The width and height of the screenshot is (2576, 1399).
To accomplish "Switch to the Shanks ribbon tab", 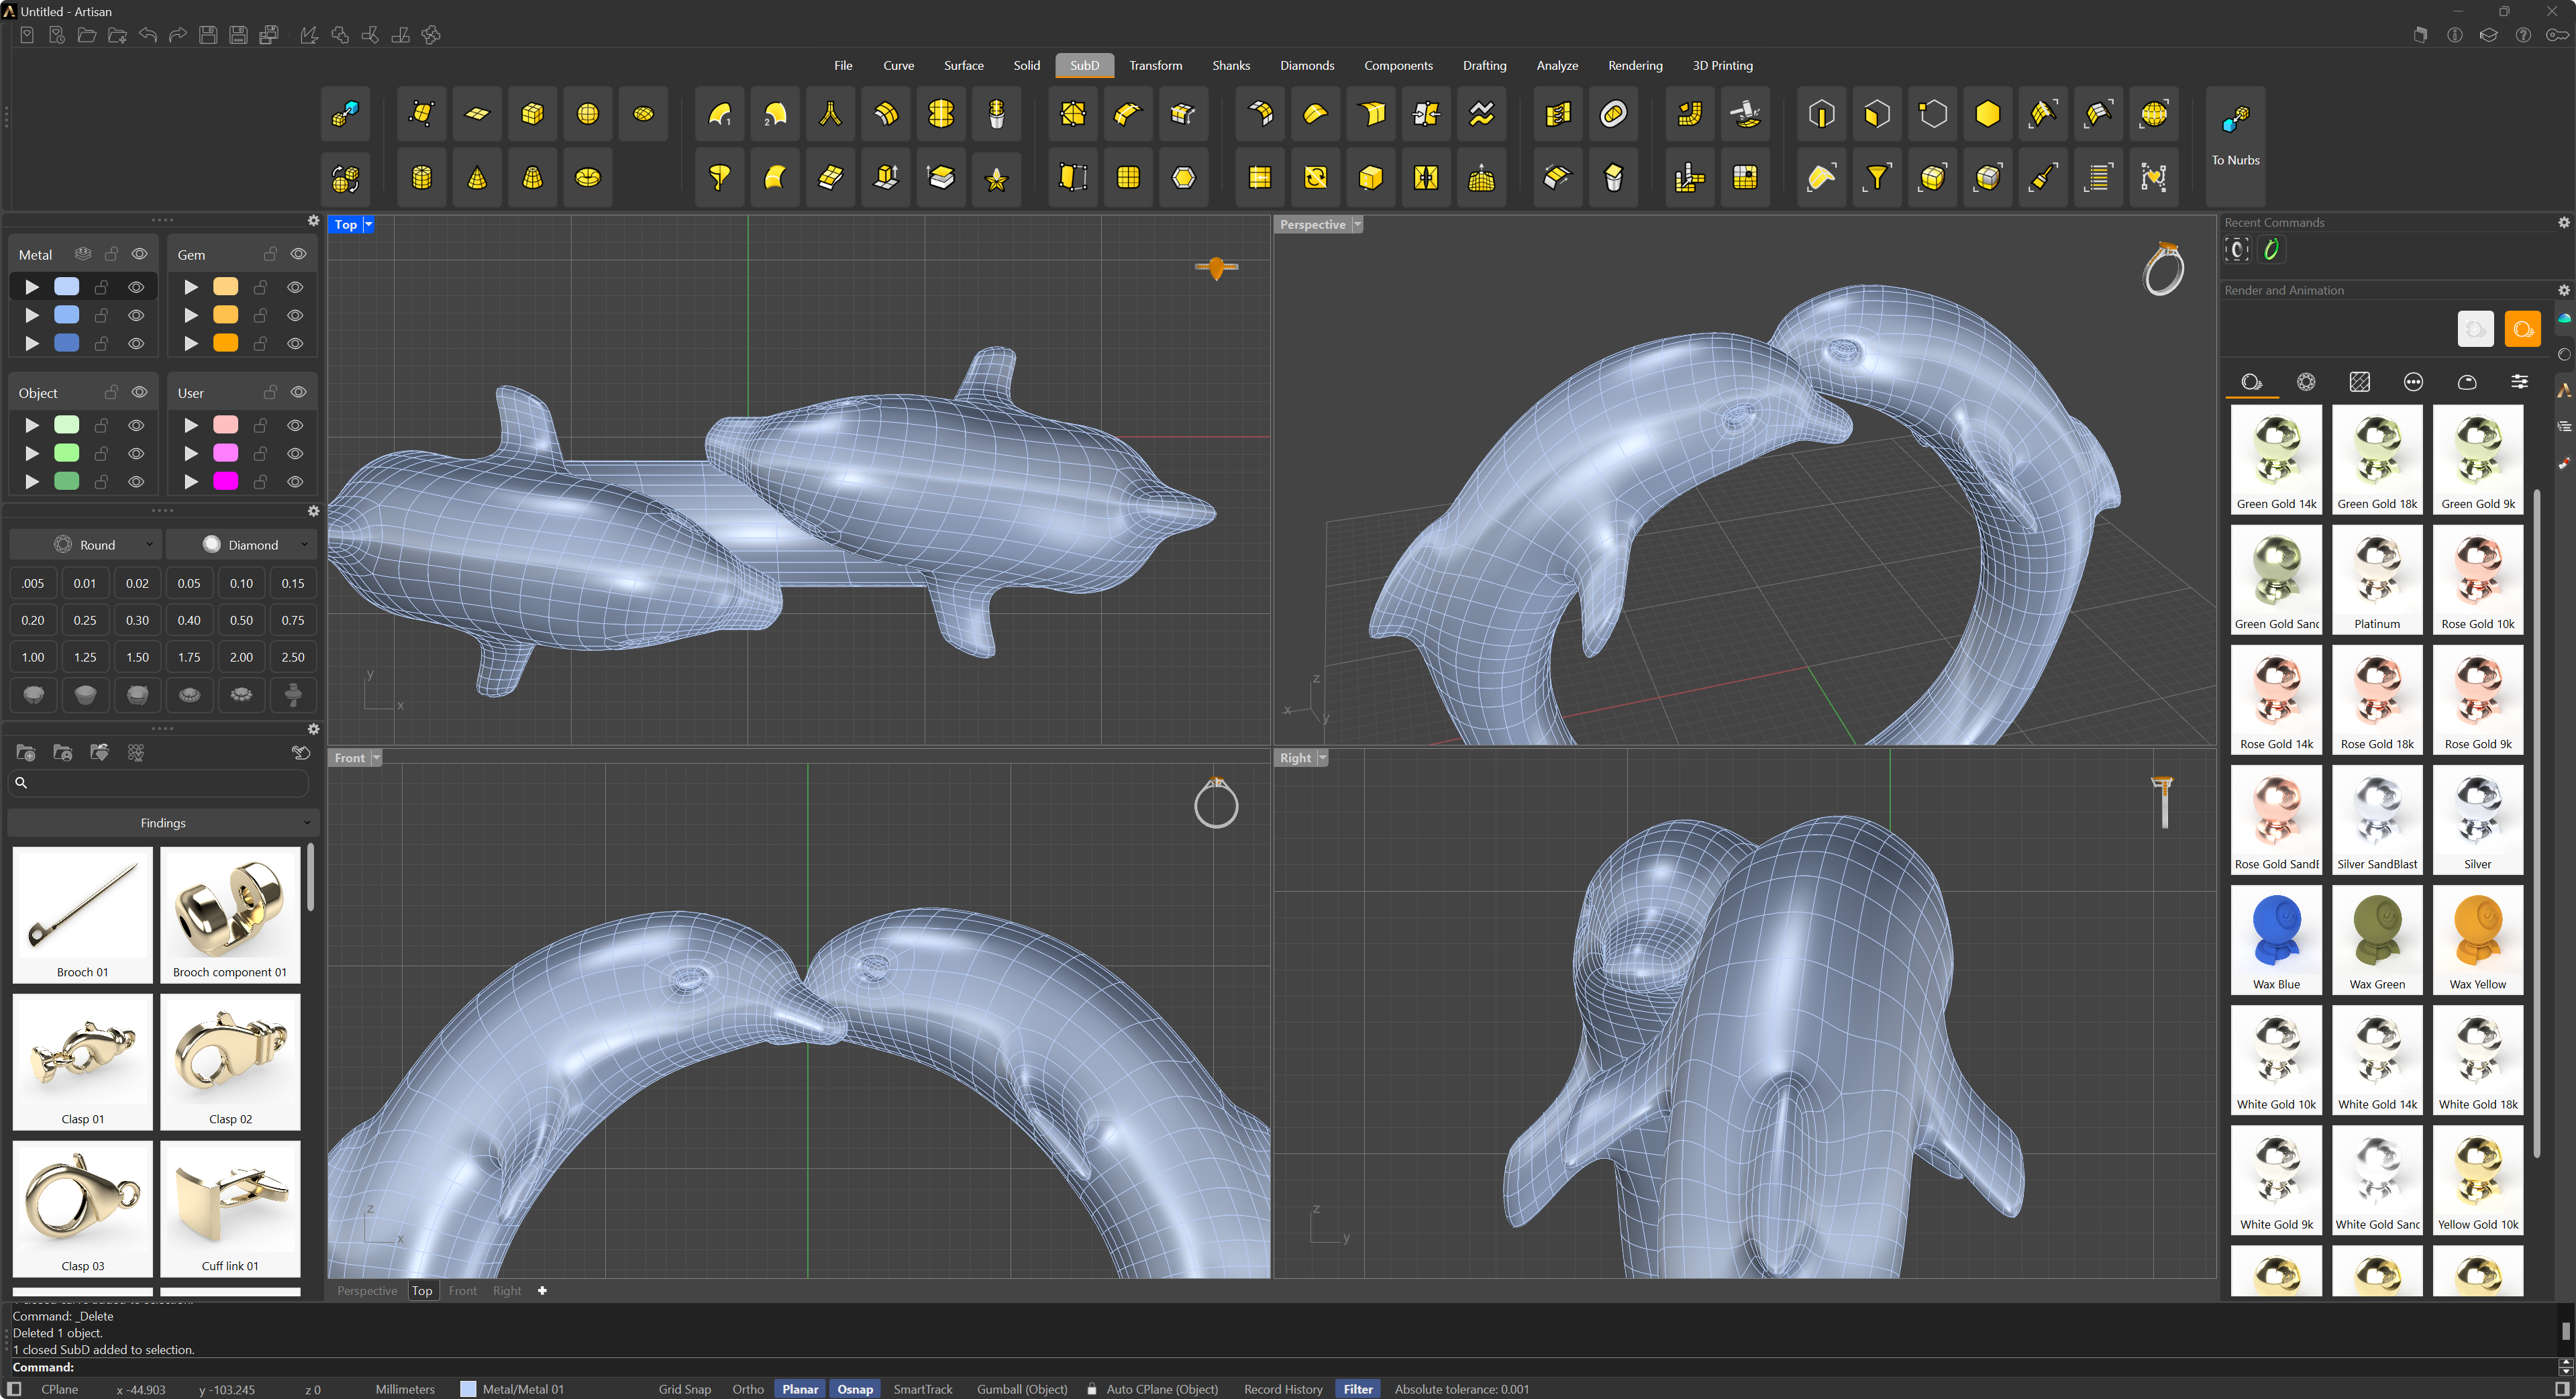I will 1230,65.
